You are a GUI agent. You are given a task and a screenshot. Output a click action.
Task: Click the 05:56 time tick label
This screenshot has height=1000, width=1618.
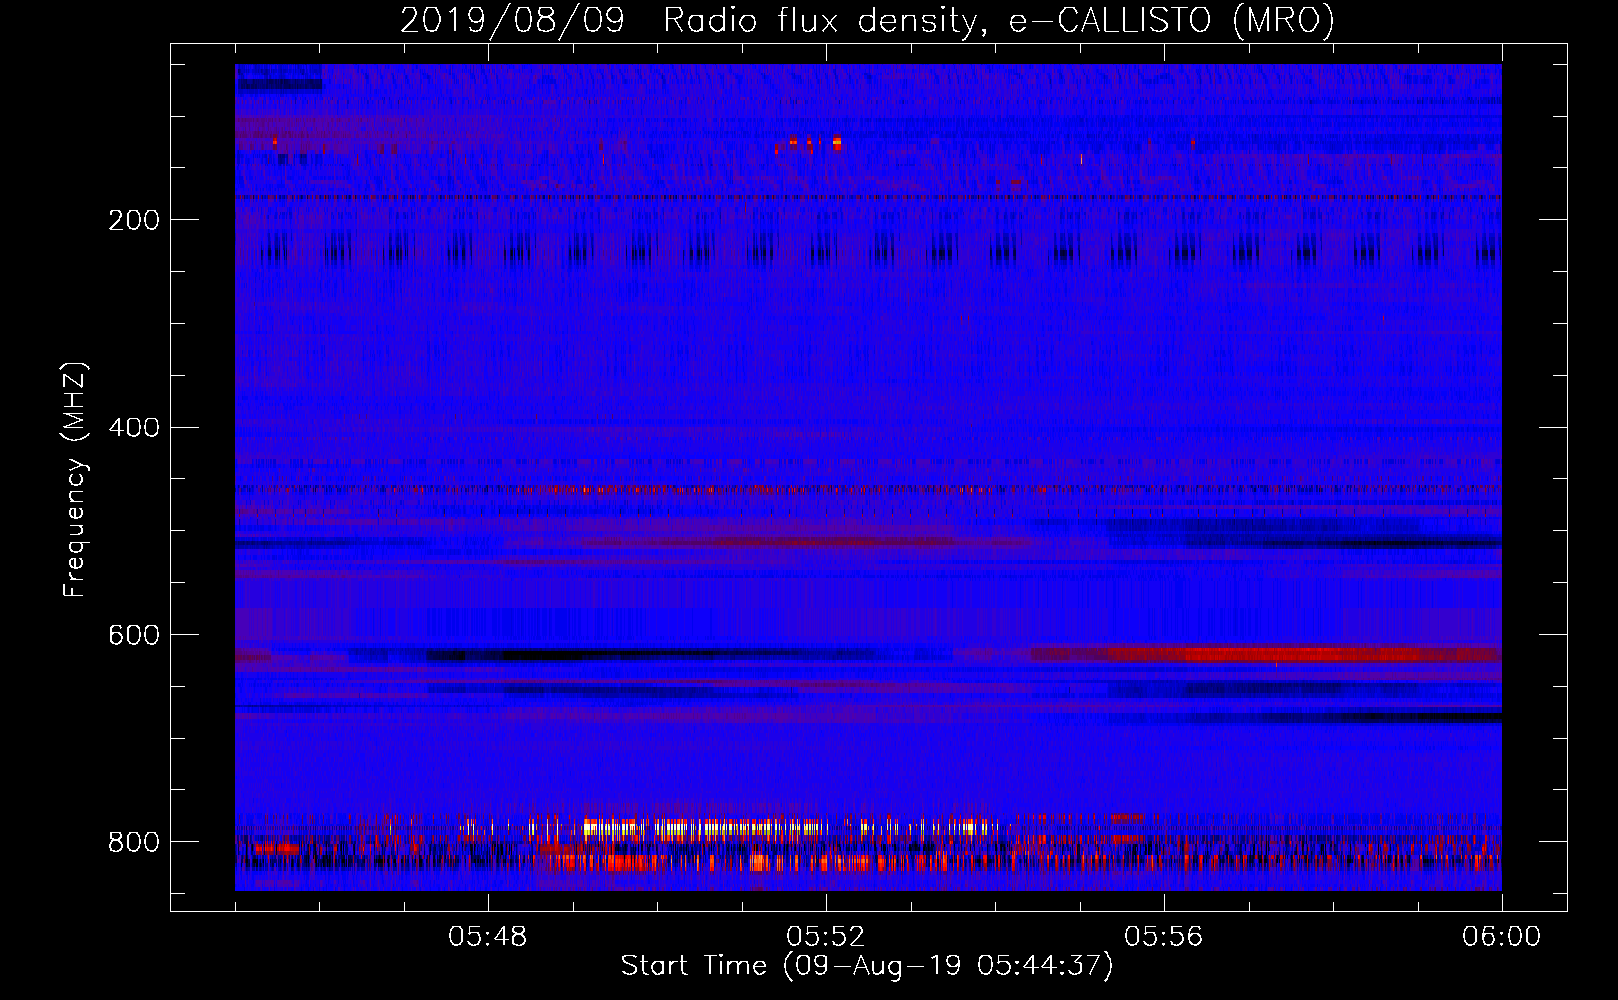[x=1164, y=937]
